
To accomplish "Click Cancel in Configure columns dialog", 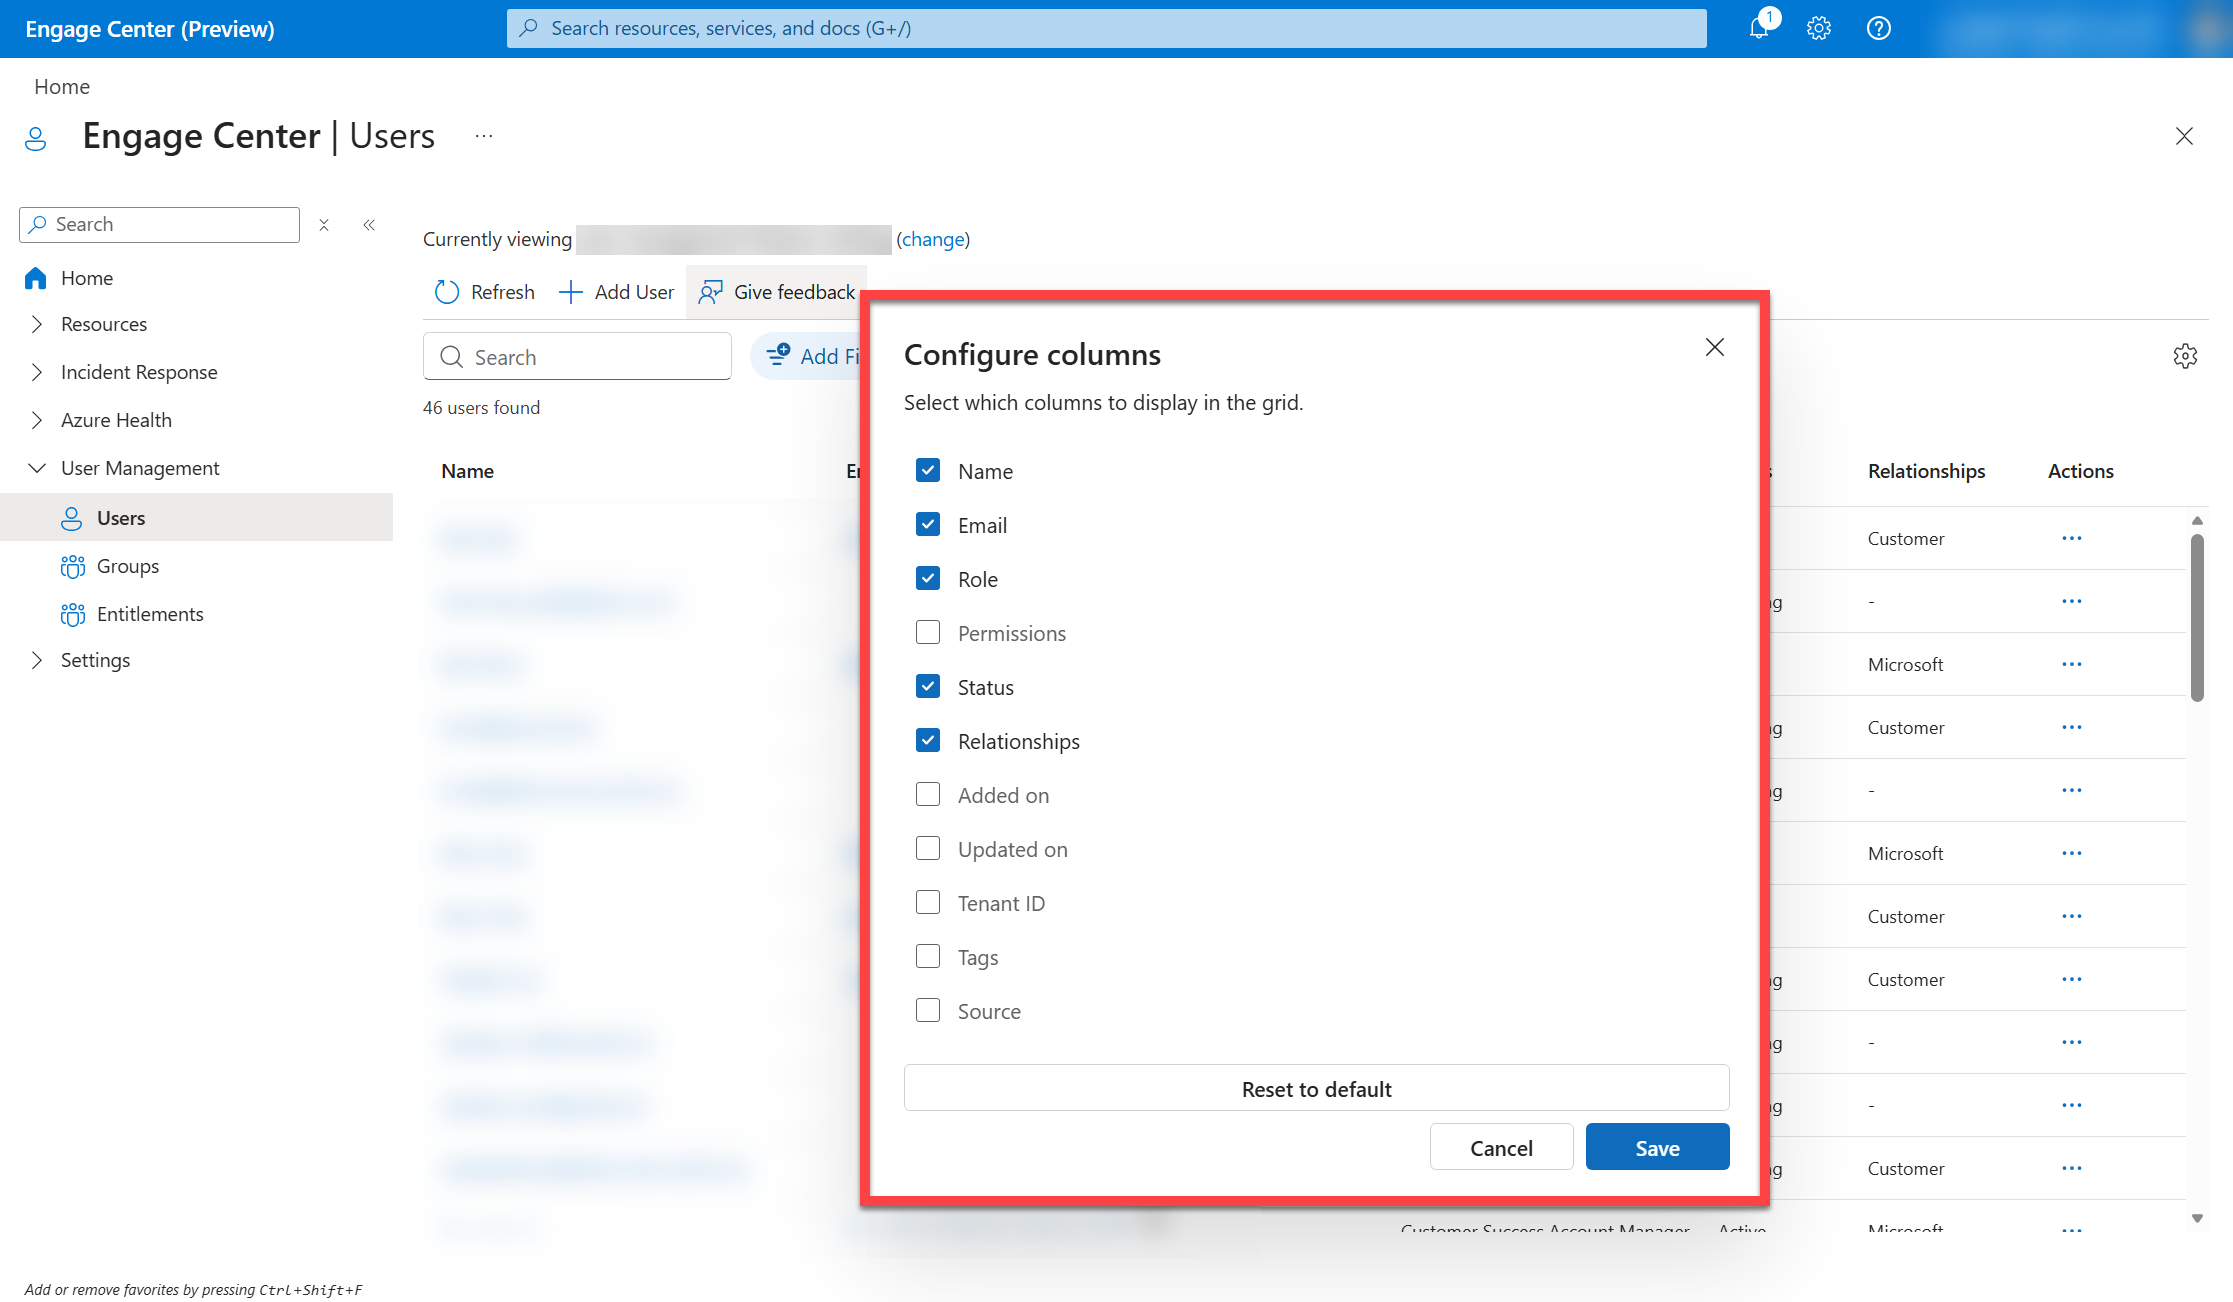I will point(1501,1147).
